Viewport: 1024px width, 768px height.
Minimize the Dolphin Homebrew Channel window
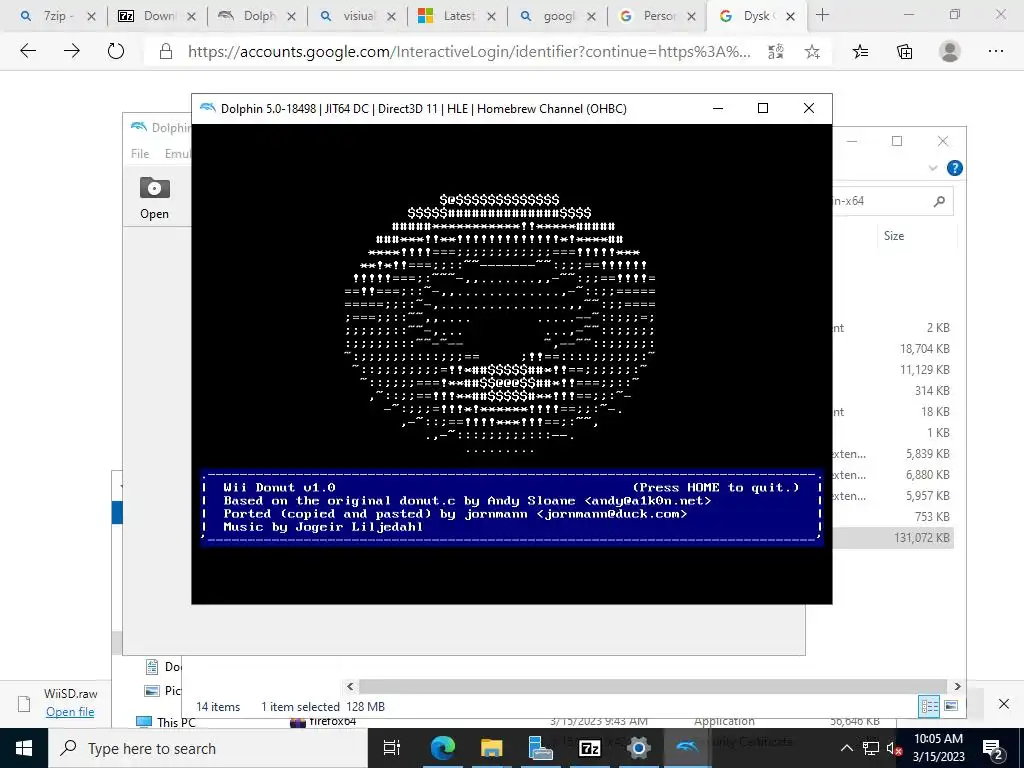point(718,108)
